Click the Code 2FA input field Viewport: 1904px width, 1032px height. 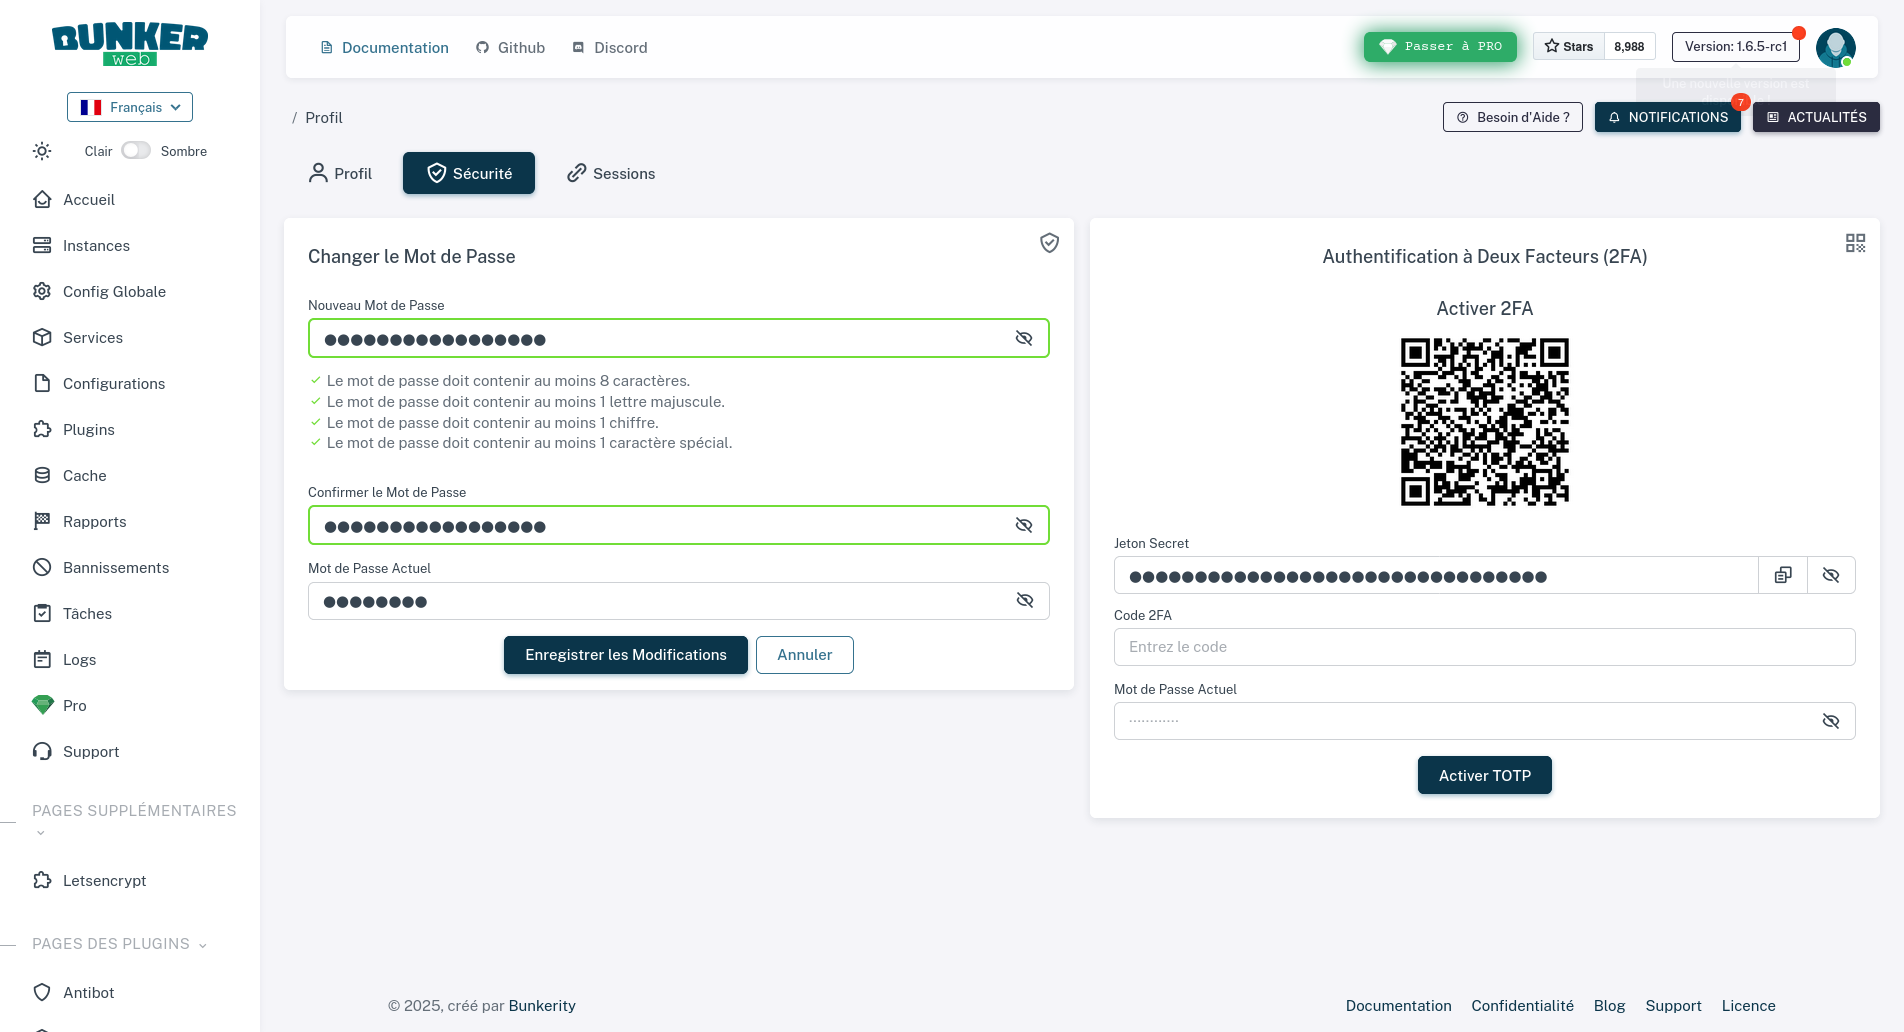(x=1484, y=647)
